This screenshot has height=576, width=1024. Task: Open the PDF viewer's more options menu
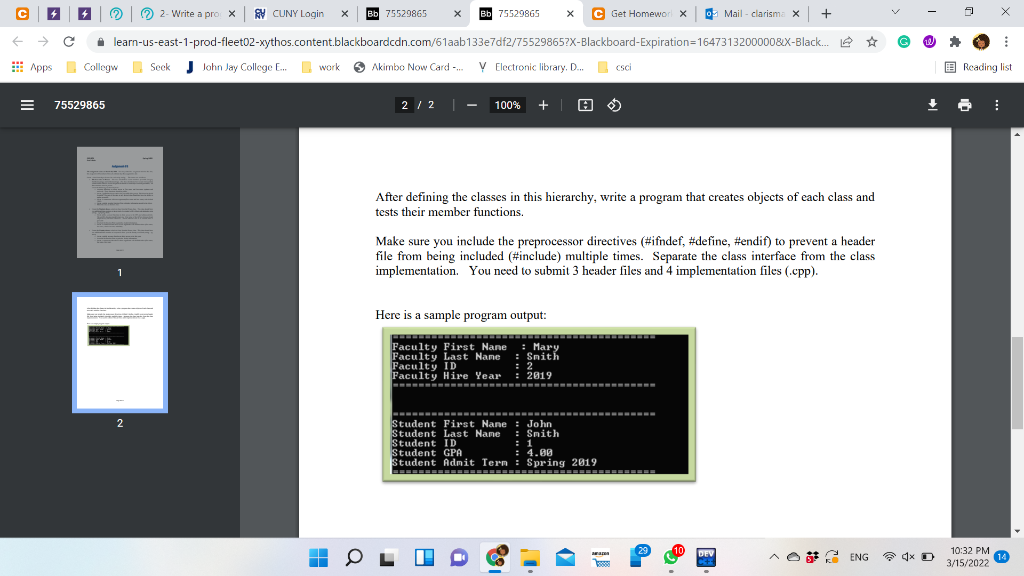tap(996, 104)
